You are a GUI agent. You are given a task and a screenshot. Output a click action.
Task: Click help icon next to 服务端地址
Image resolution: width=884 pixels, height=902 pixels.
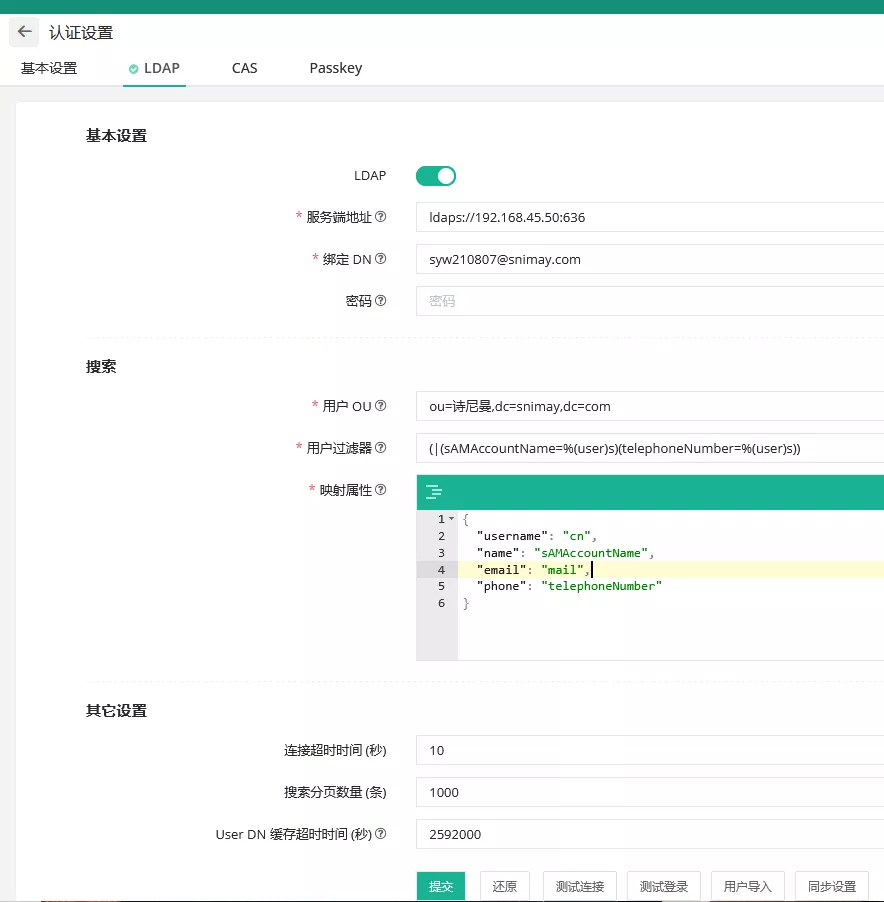click(381, 217)
